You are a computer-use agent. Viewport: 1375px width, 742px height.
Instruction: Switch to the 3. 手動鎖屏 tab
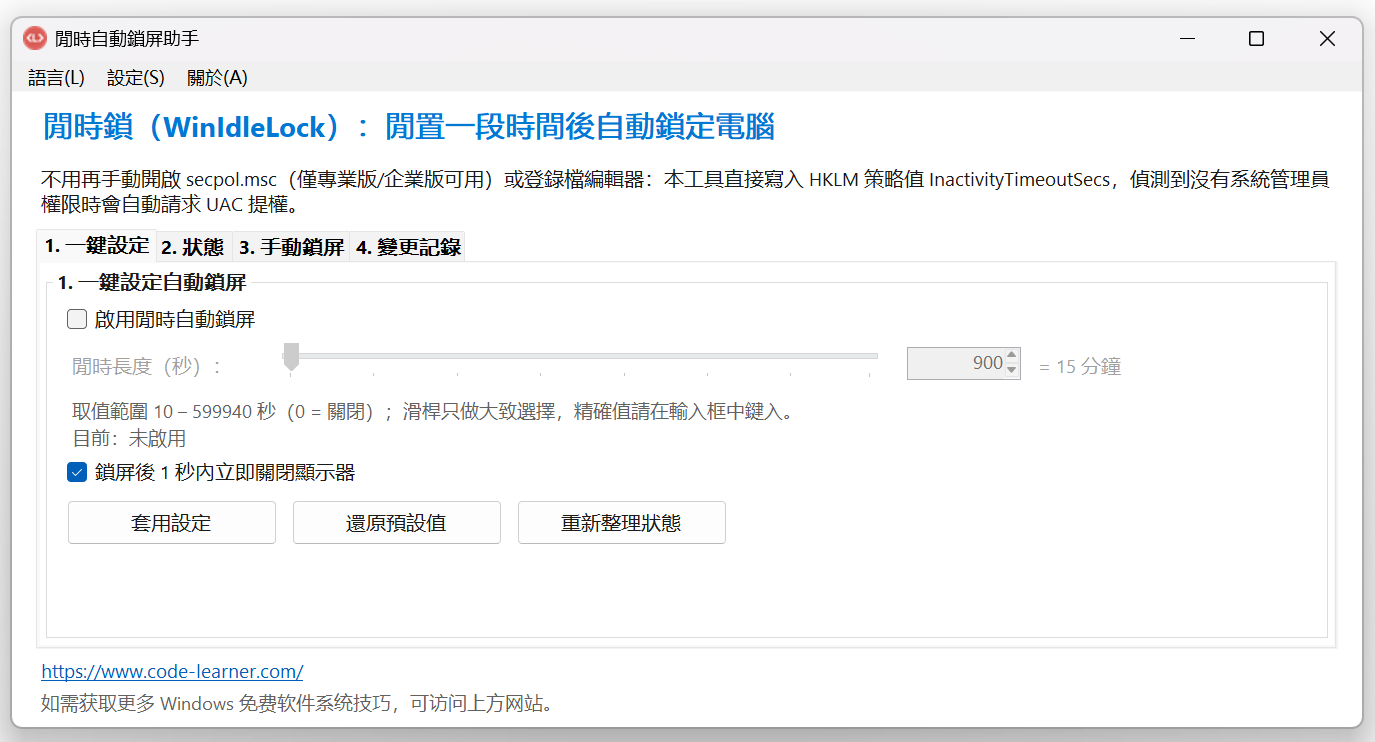(x=291, y=247)
